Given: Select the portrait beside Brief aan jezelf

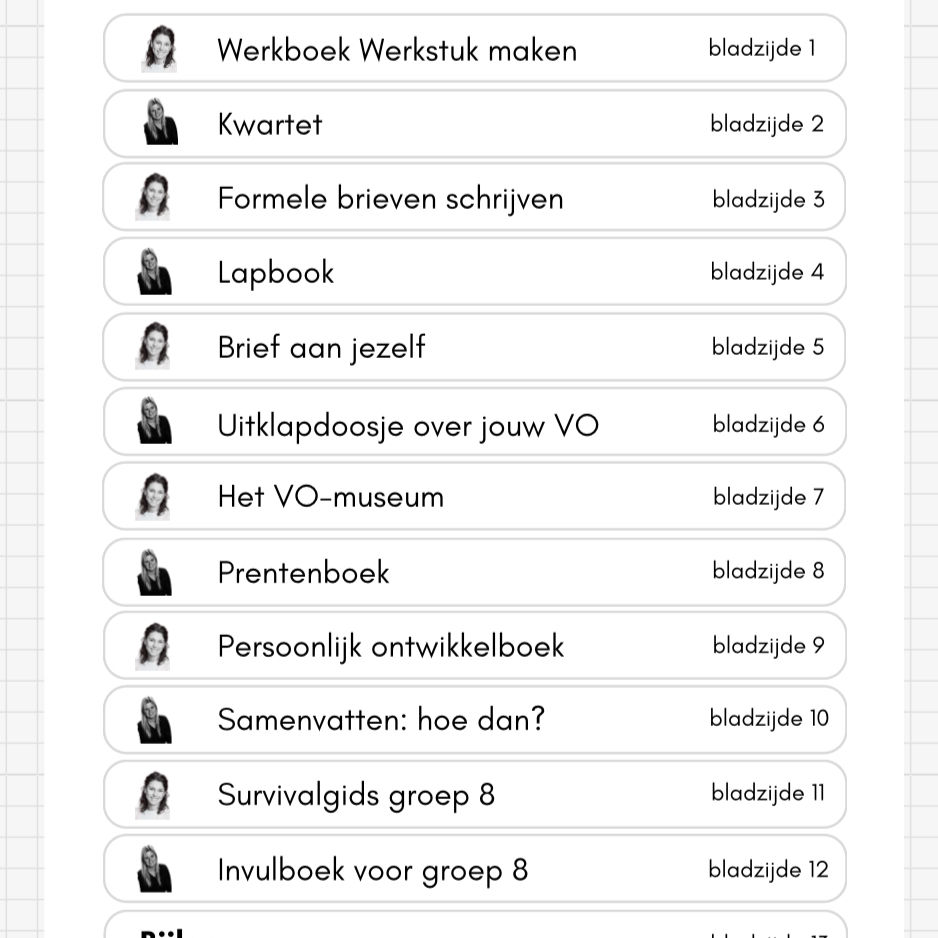Looking at the screenshot, I should (x=153, y=346).
